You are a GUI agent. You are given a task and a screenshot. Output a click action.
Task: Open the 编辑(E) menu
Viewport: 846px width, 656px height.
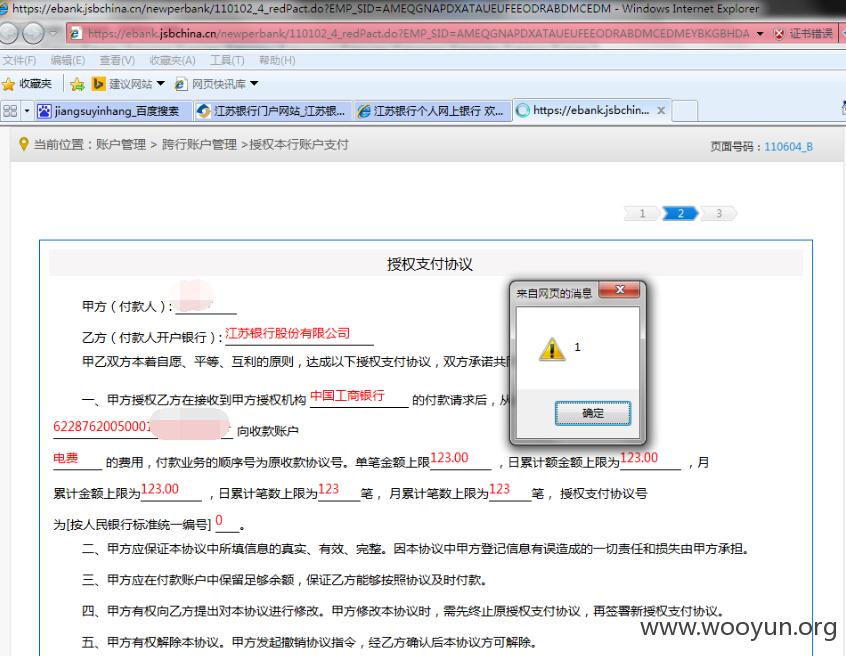(x=67, y=60)
